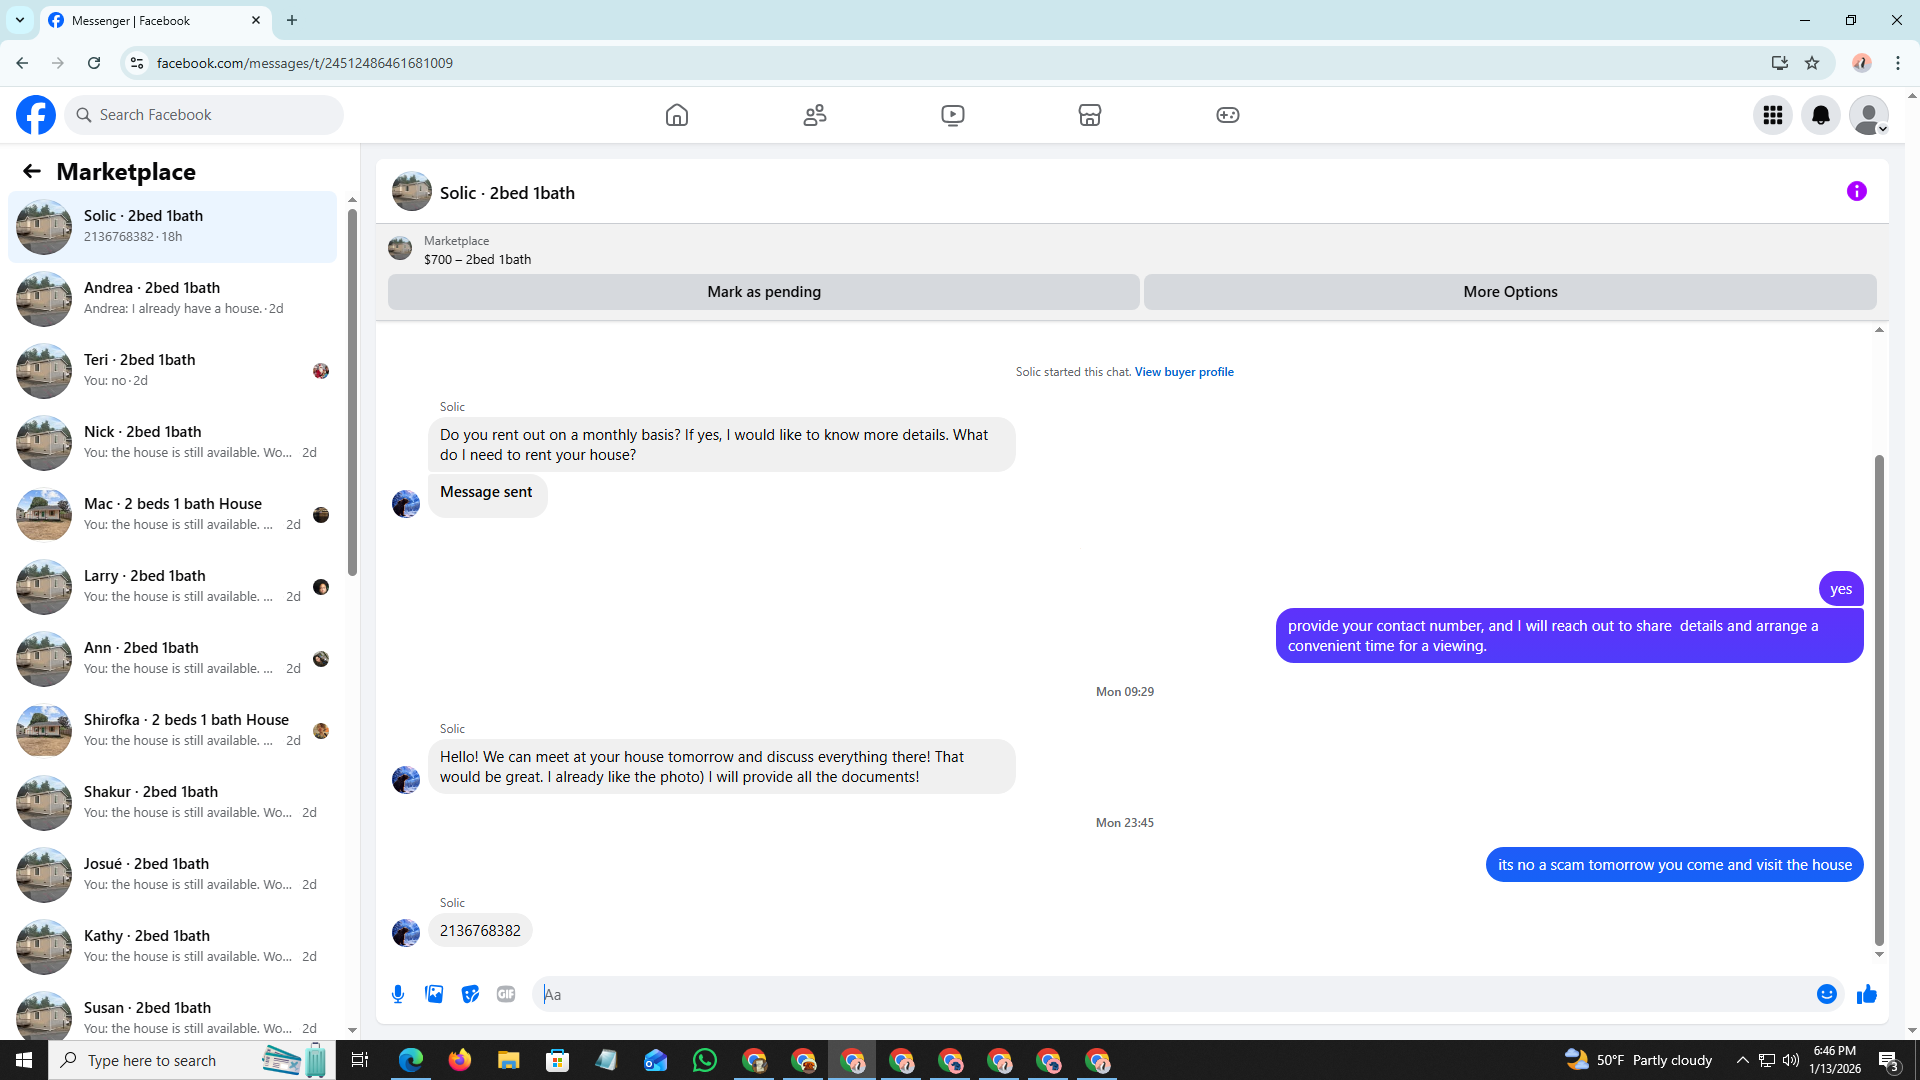The image size is (1920, 1080).
Task: Open Facebook notifications bell
Action: [x=1820, y=115]
